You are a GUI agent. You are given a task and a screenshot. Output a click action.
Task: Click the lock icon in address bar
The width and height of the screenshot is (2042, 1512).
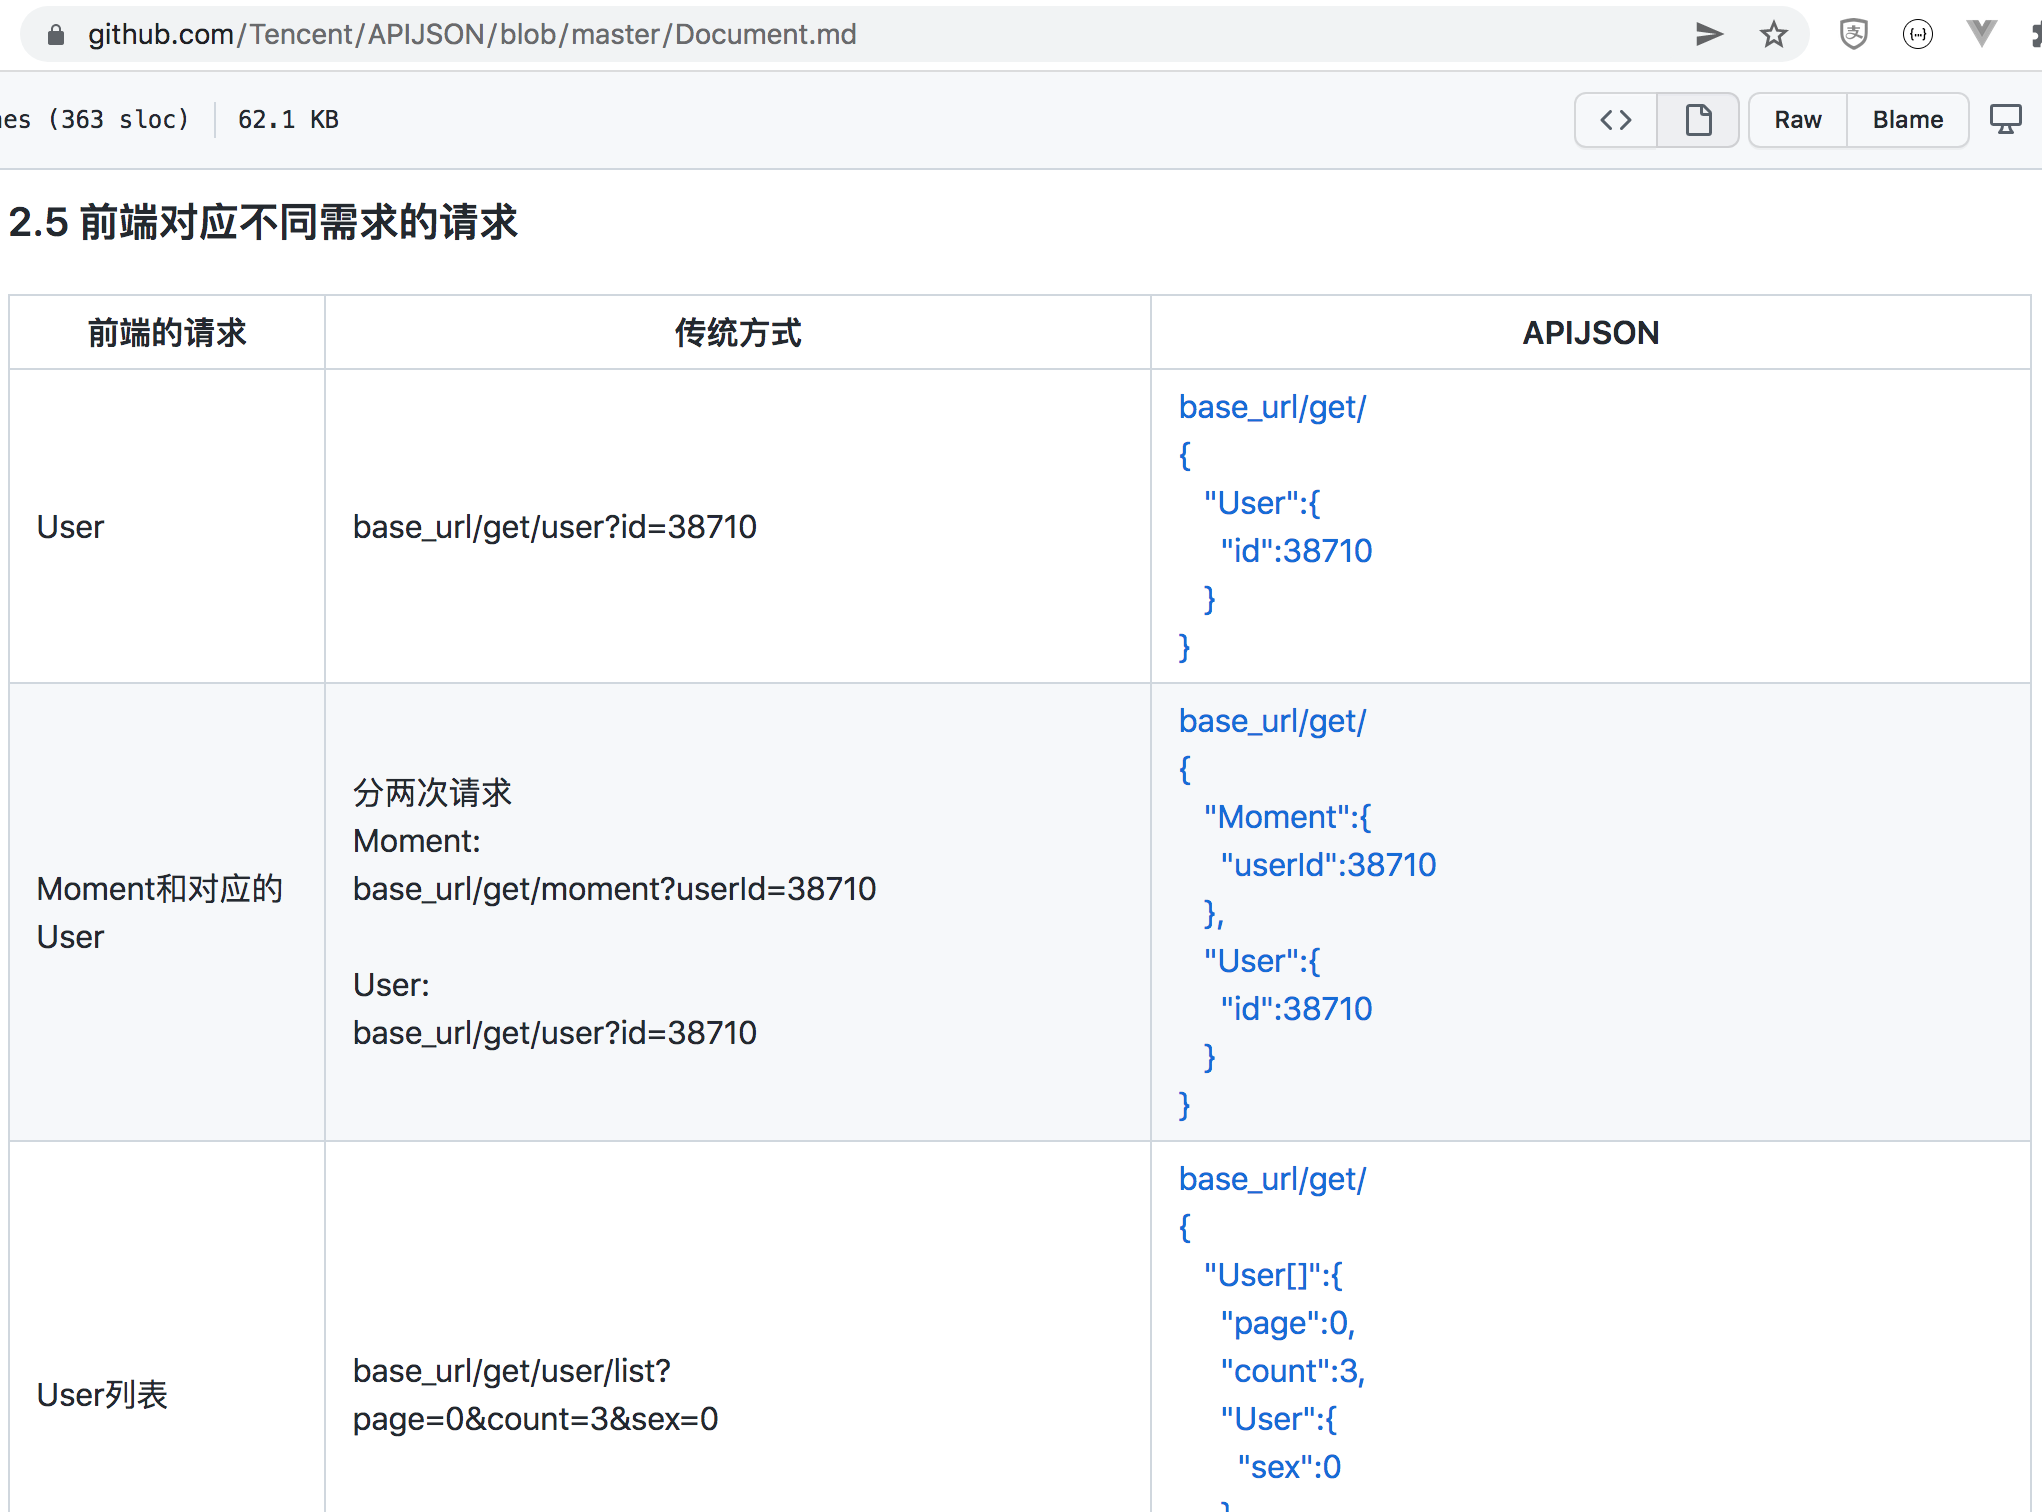click(x=56, y=35)
